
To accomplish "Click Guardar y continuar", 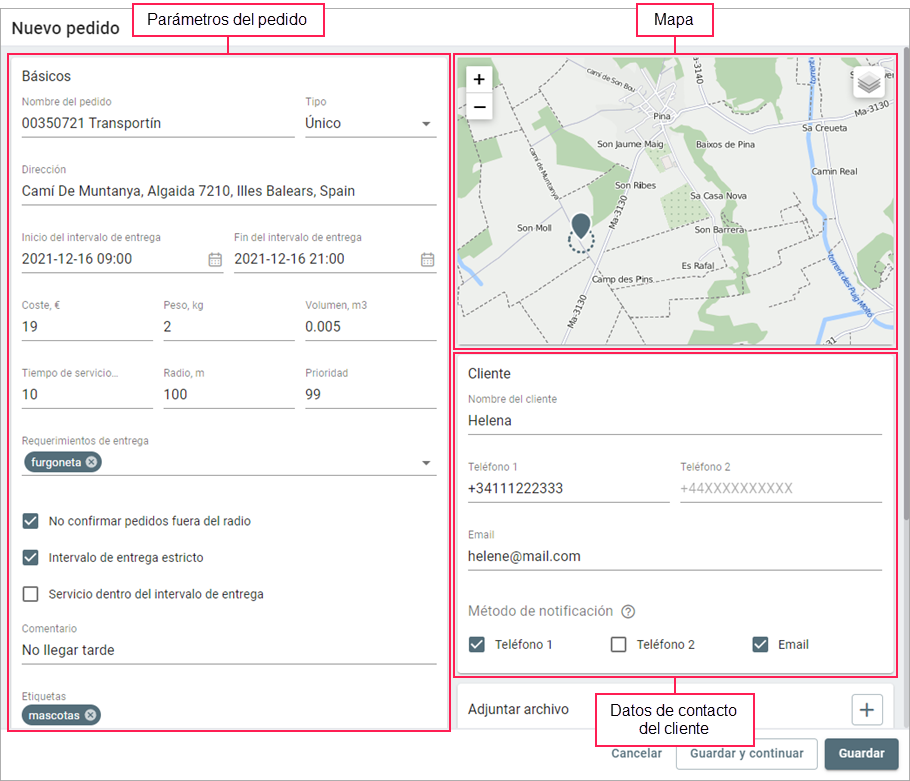I will pyautogui.click(x=746, y=754).
